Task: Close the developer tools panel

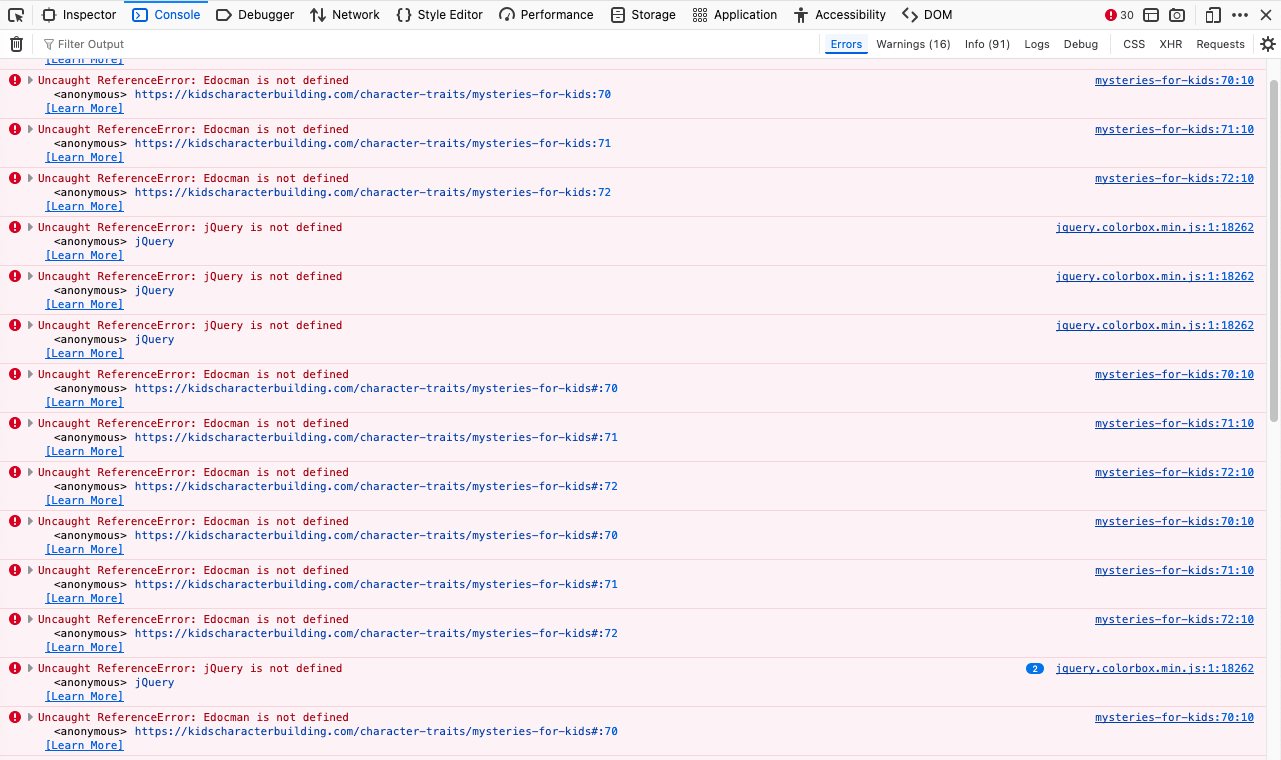Action: pyautogui.click(x=1266, y=15)
